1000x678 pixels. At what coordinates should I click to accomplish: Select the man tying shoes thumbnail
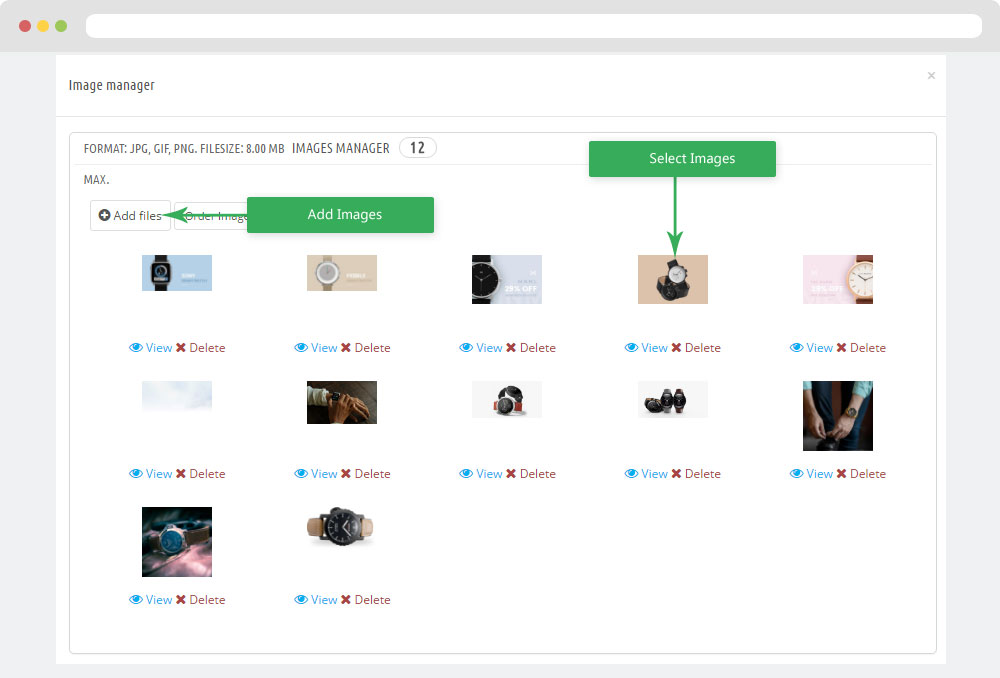(x=837, y=415)
